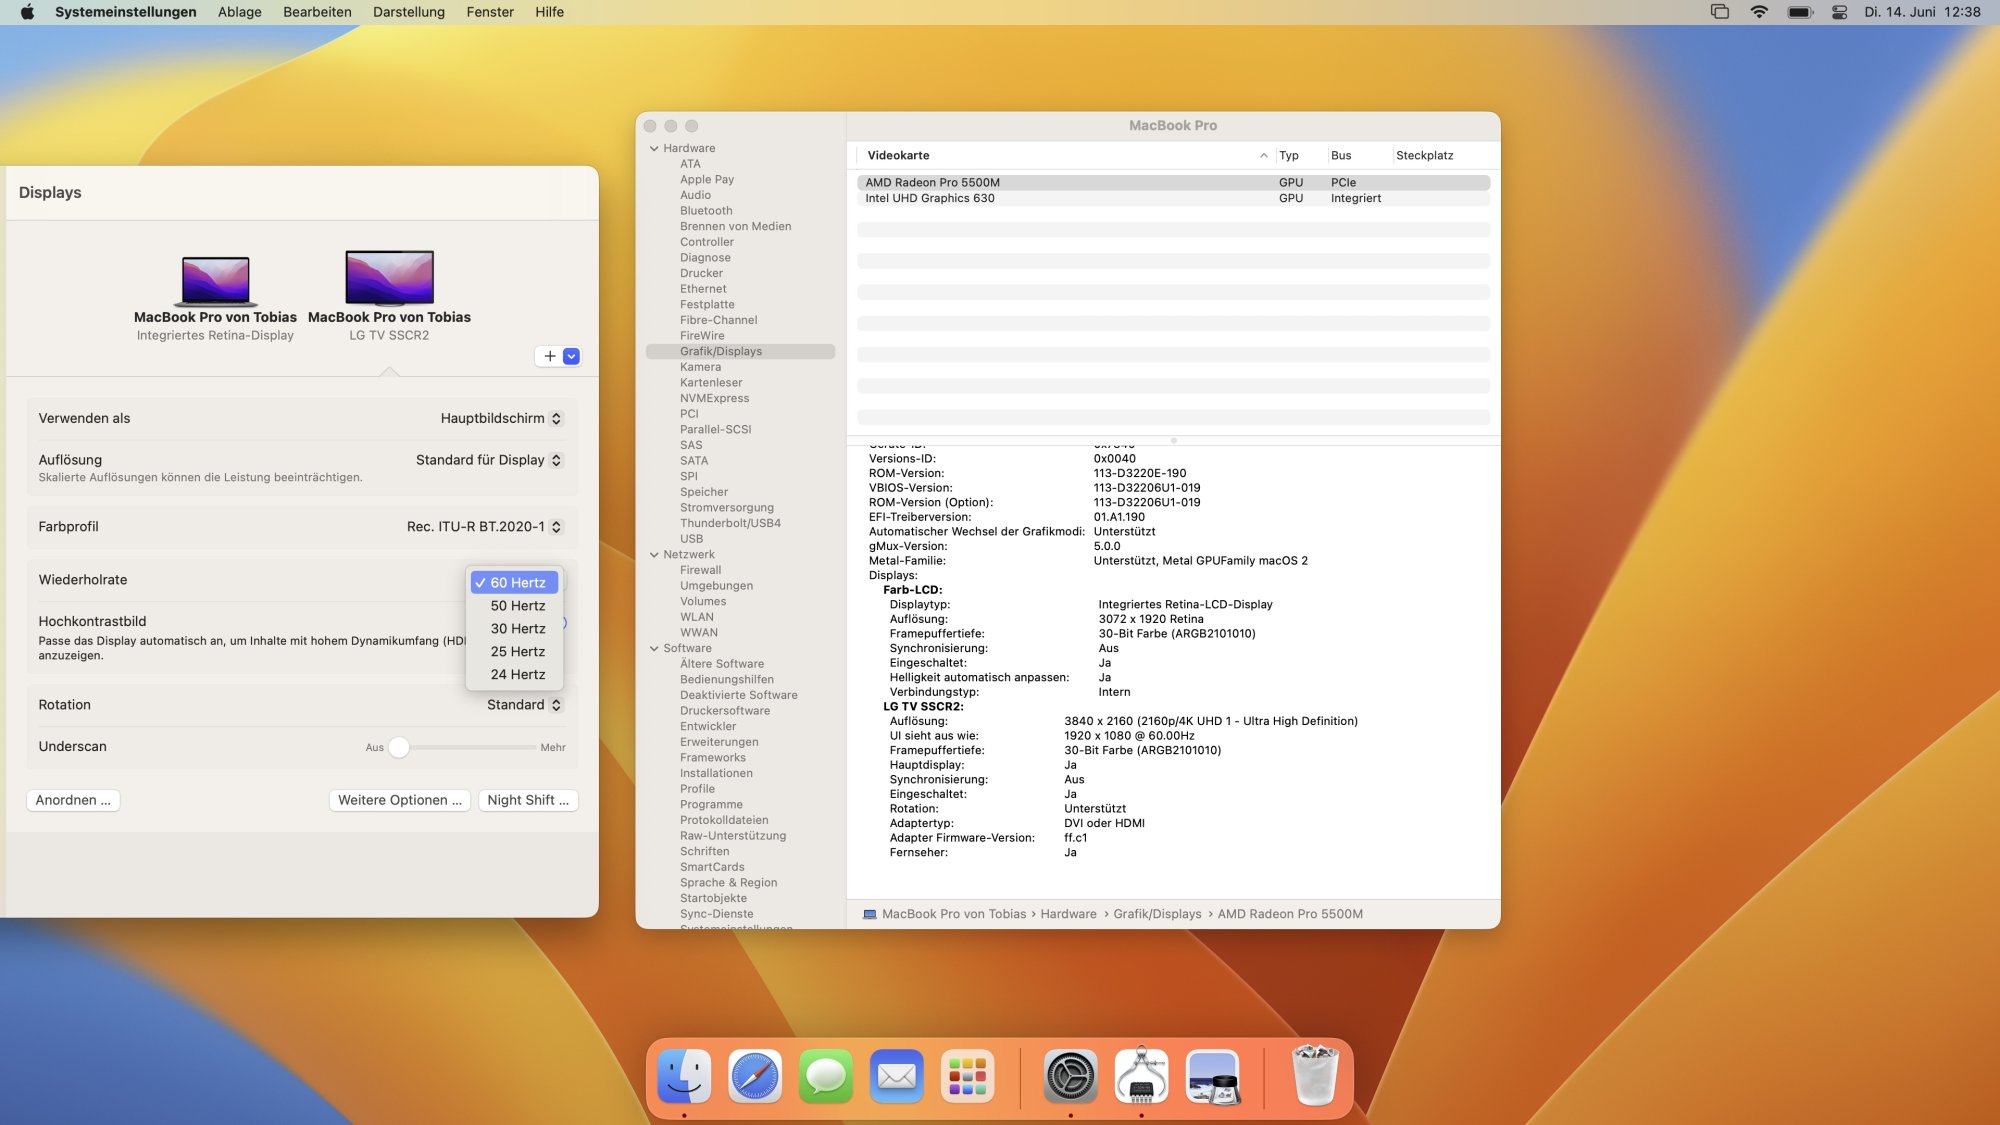Open Mail app in Dock

point(897,1076)
